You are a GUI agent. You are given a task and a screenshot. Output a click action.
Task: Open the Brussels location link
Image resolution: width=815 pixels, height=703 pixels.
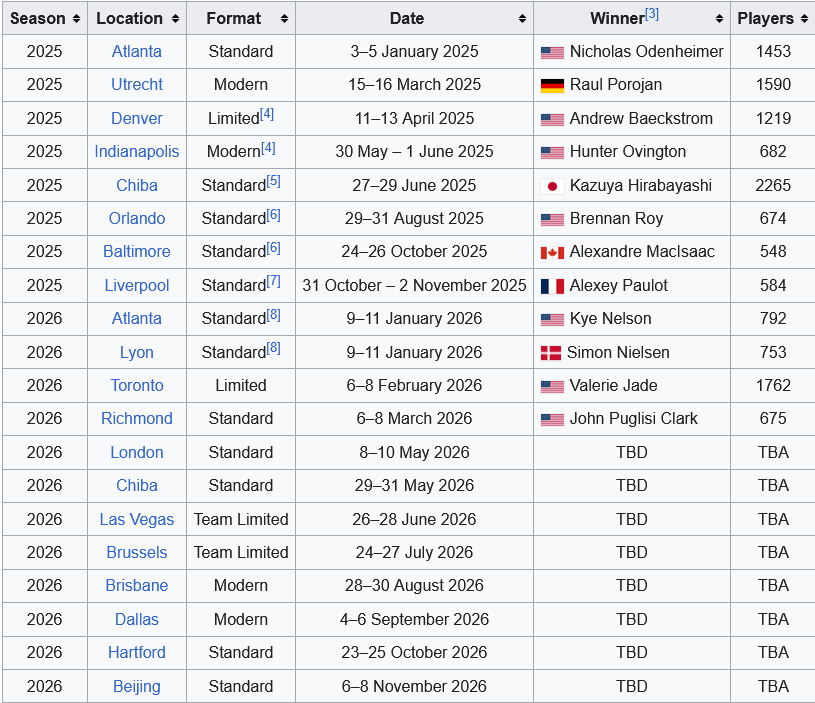point(137,552)
